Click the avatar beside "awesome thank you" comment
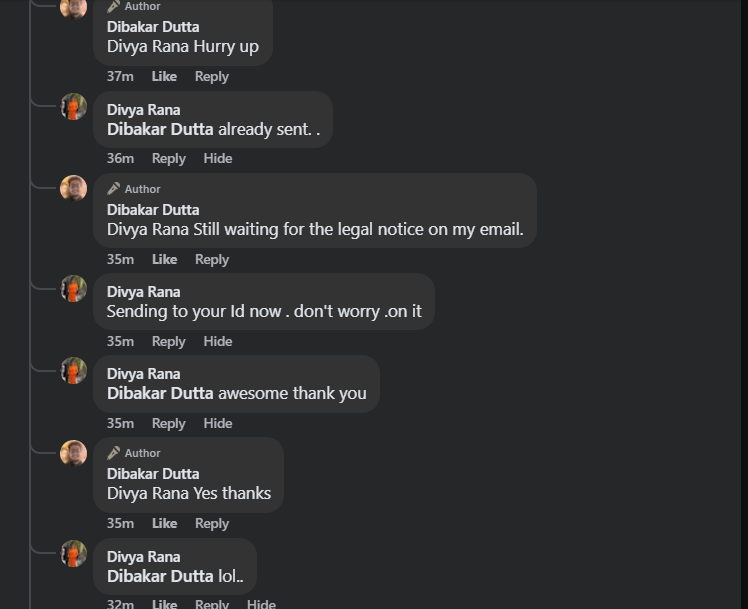Image resolution: width=748 pixels, height=609 pixels. [x=73, y=371]
